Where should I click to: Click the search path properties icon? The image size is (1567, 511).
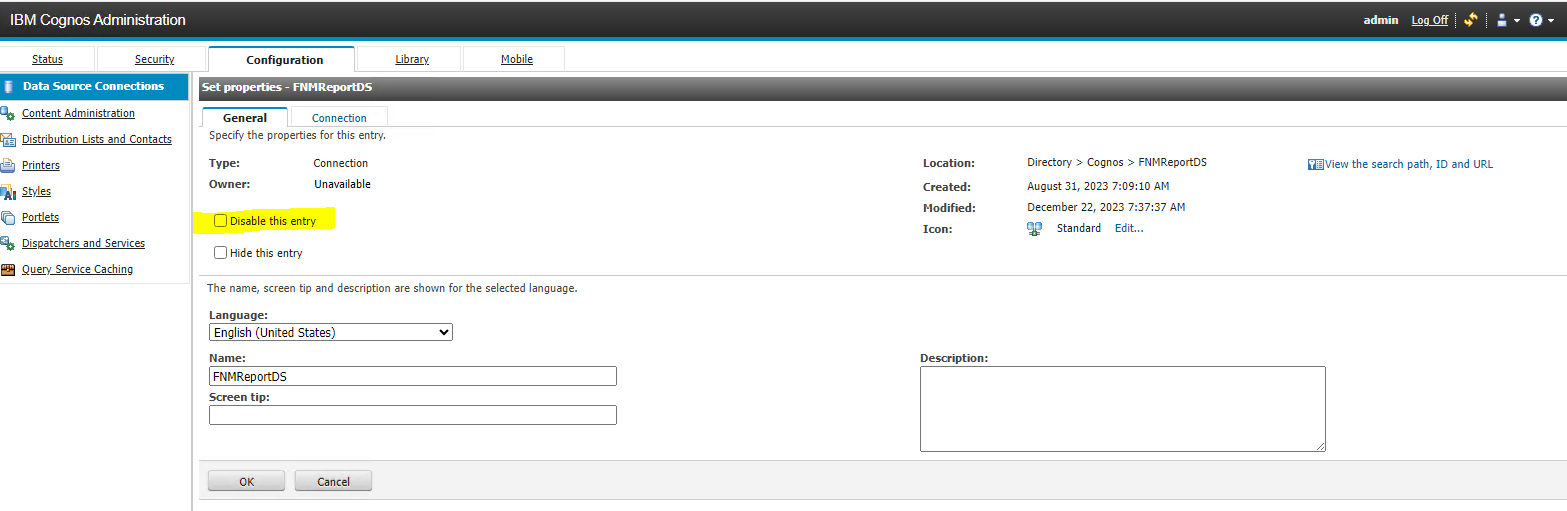(1316, 165)
